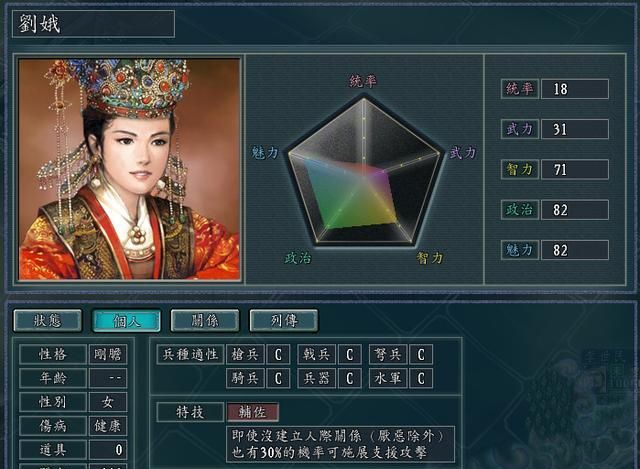Select the 智力 stat label

[x=520, y=169]
